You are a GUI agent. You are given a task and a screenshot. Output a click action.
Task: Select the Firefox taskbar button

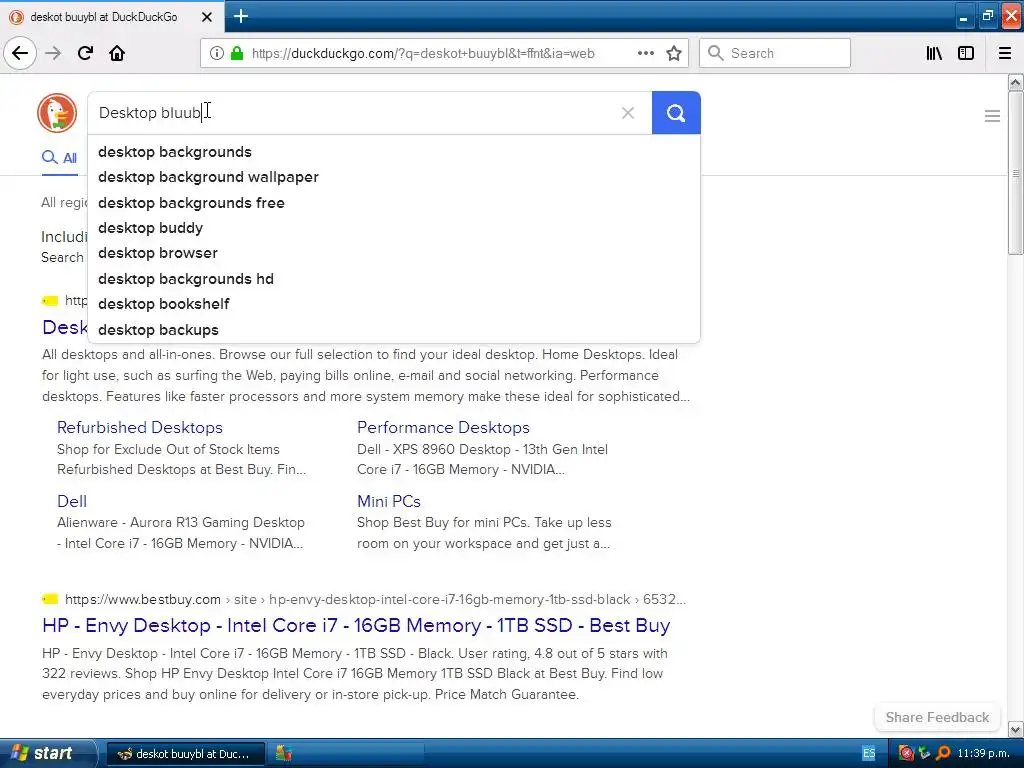pyautogui.click(x=185, y=754)
